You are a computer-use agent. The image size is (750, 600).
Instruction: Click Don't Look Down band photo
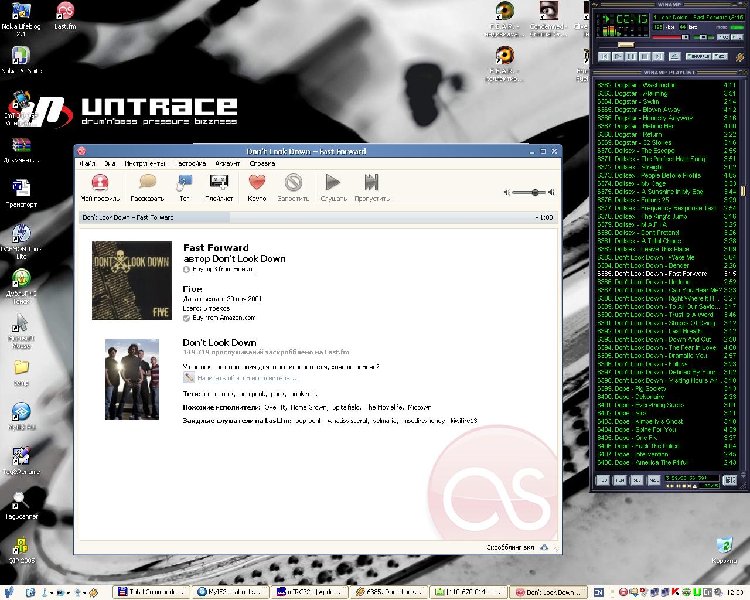(x=132, y=379)
